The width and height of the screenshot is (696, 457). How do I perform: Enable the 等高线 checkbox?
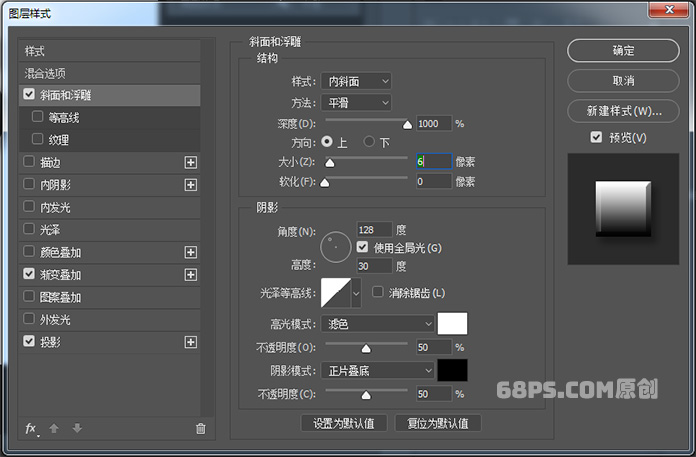coord(37,117)
